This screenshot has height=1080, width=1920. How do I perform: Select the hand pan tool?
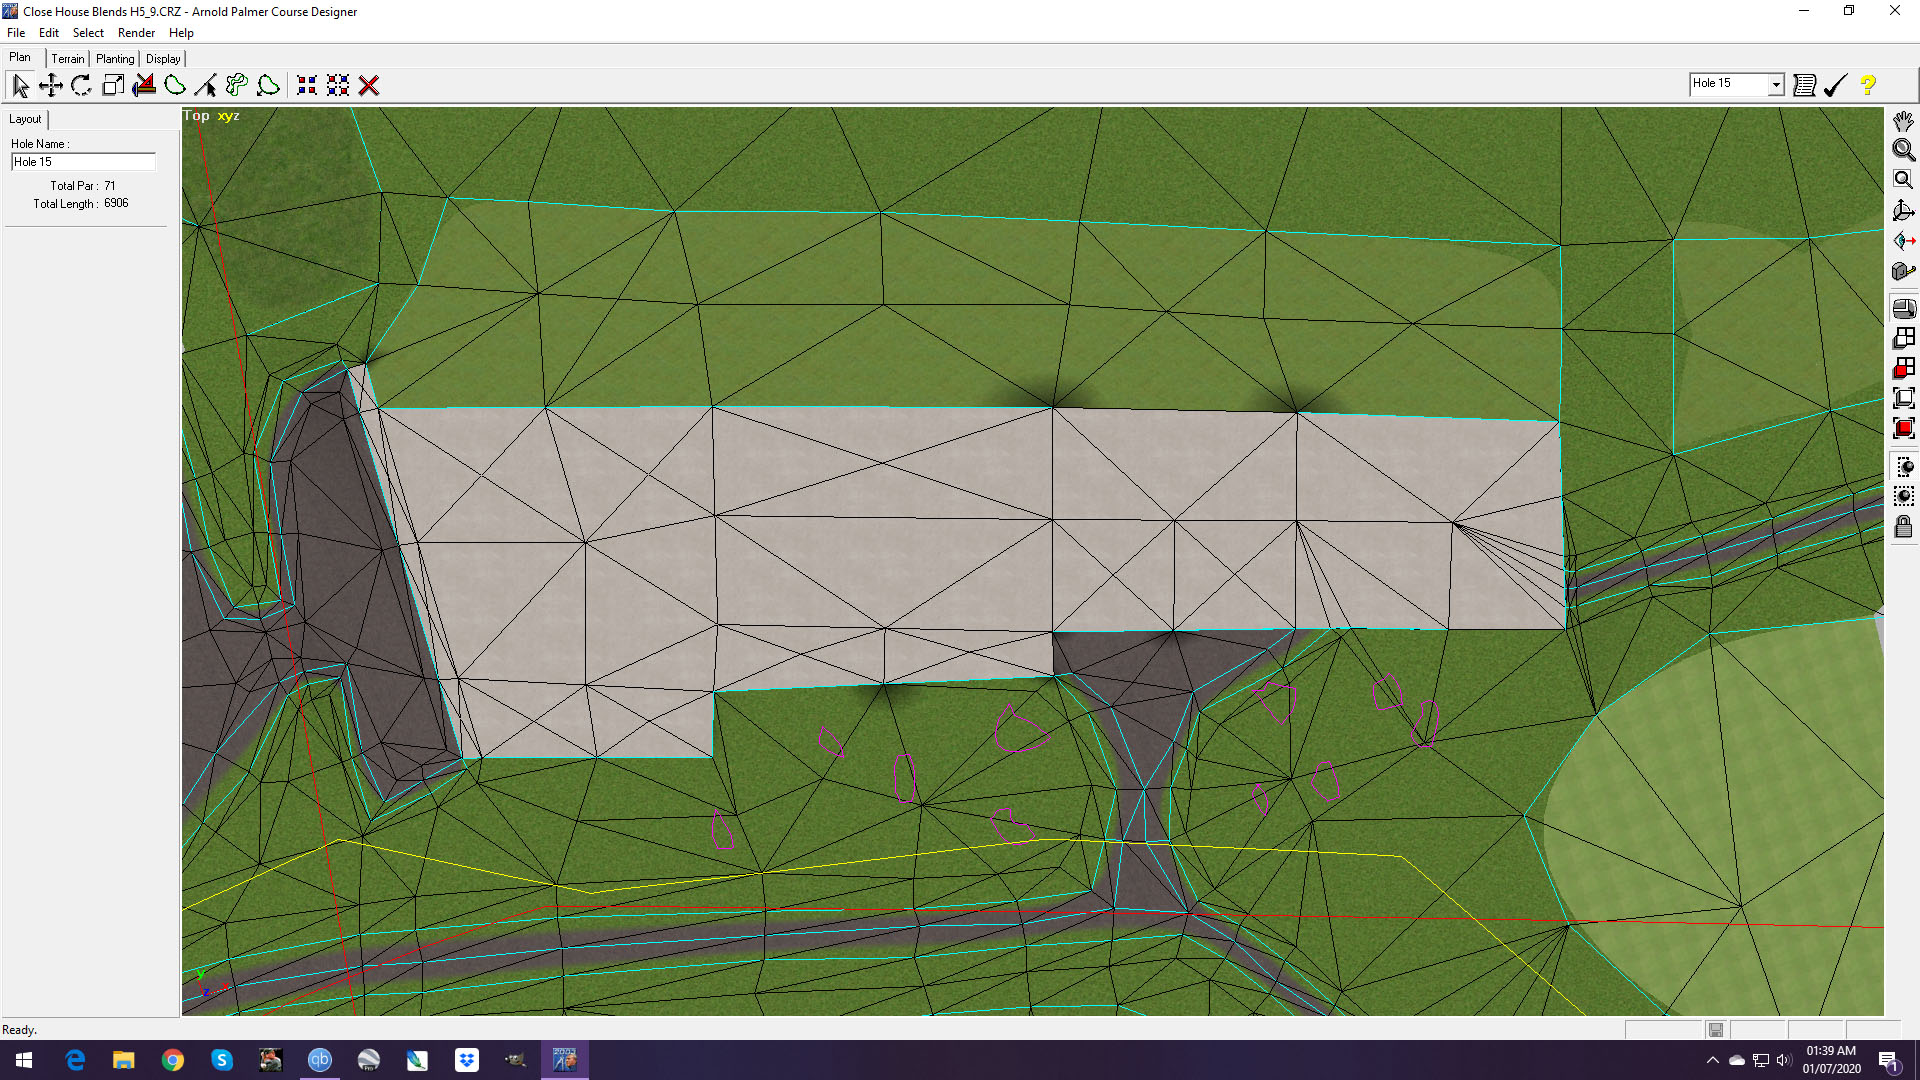[1903, 121]
